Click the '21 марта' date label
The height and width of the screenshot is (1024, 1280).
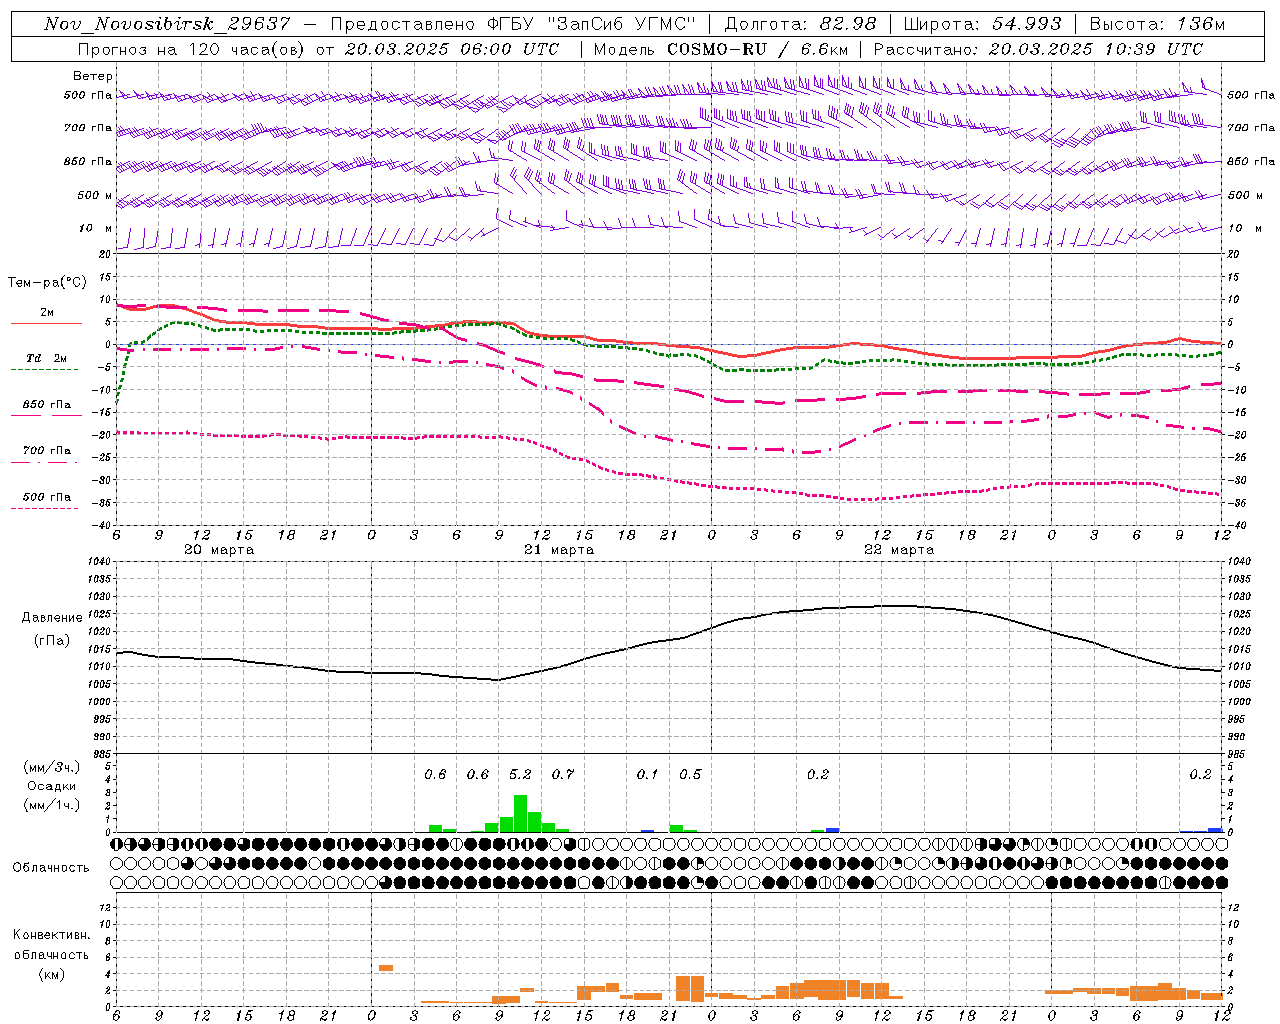[x=559, y=550]
